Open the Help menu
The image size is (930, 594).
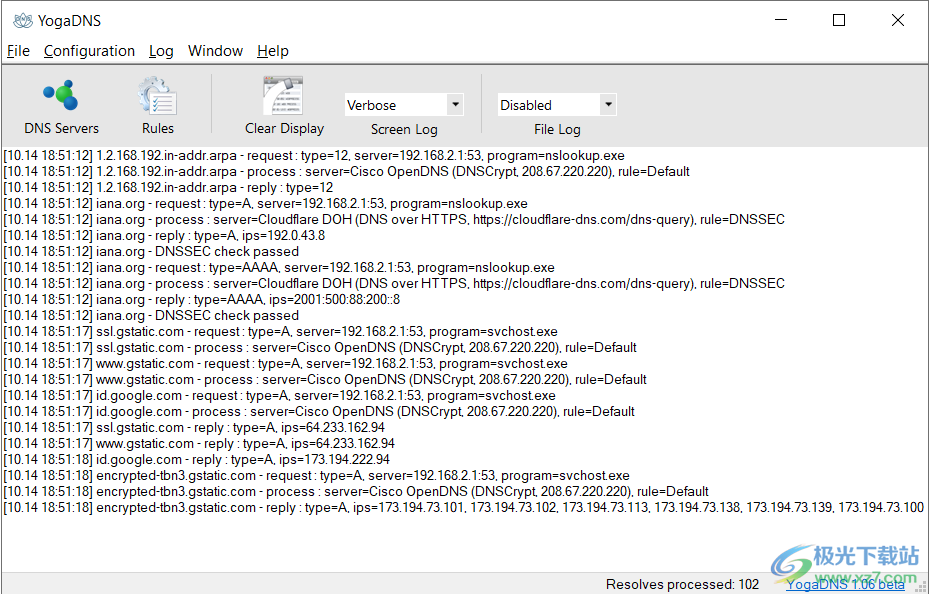point(273,51)
